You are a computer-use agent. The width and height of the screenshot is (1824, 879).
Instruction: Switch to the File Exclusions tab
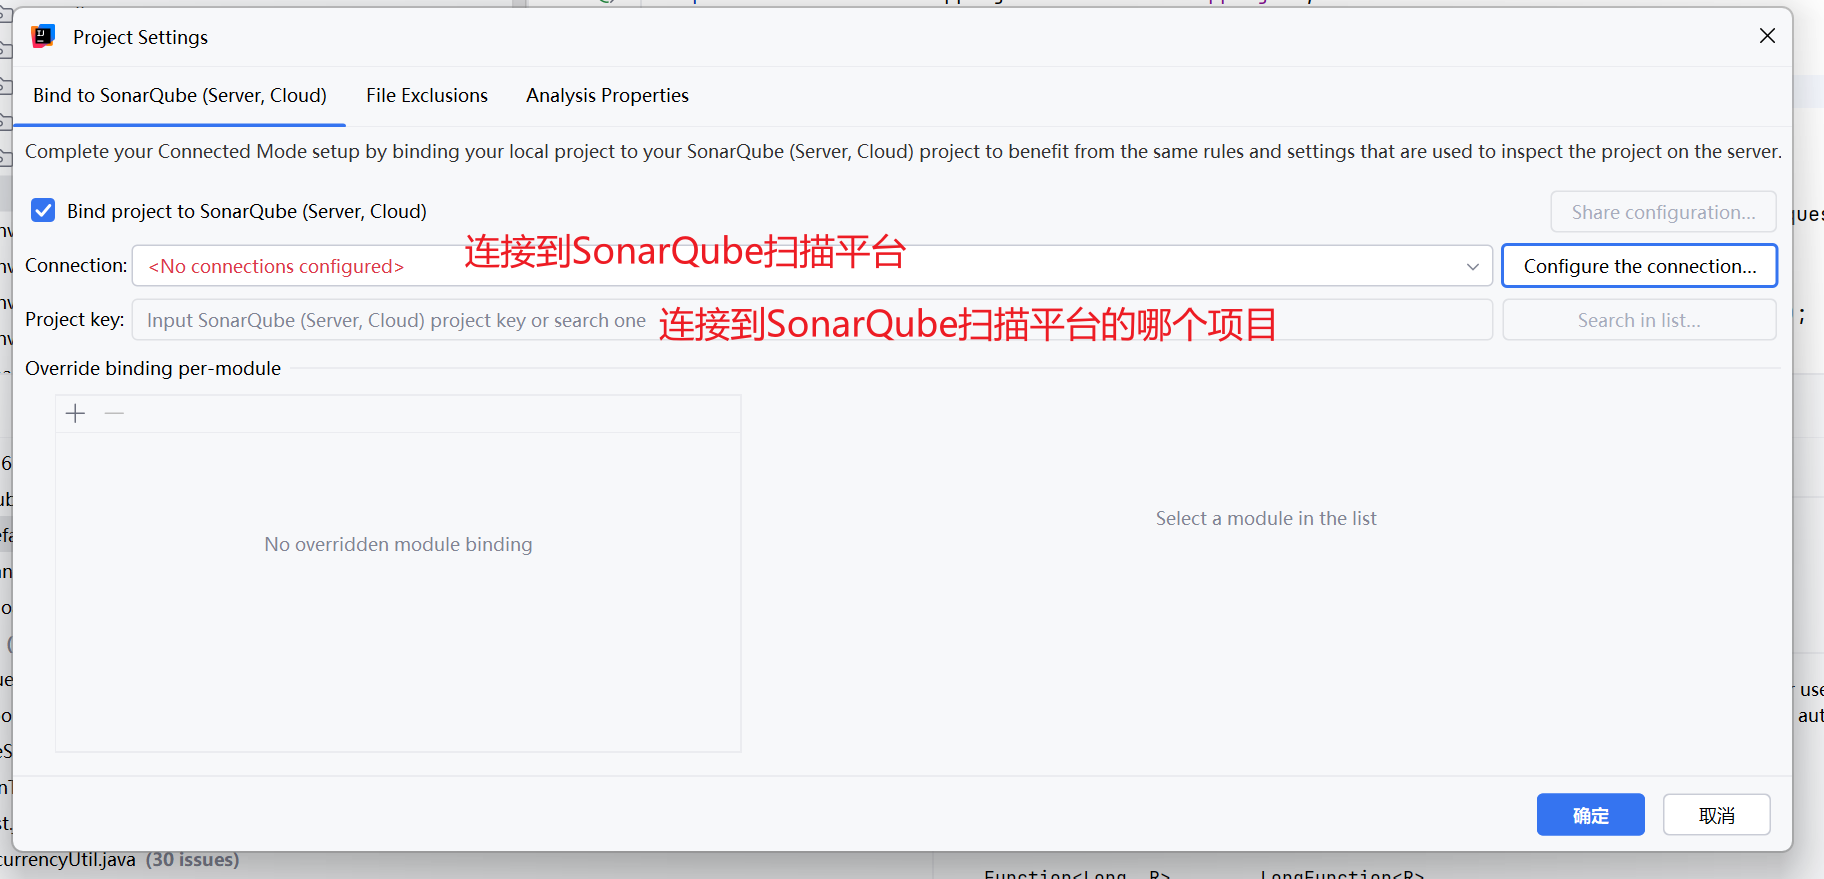coord(427,95)
